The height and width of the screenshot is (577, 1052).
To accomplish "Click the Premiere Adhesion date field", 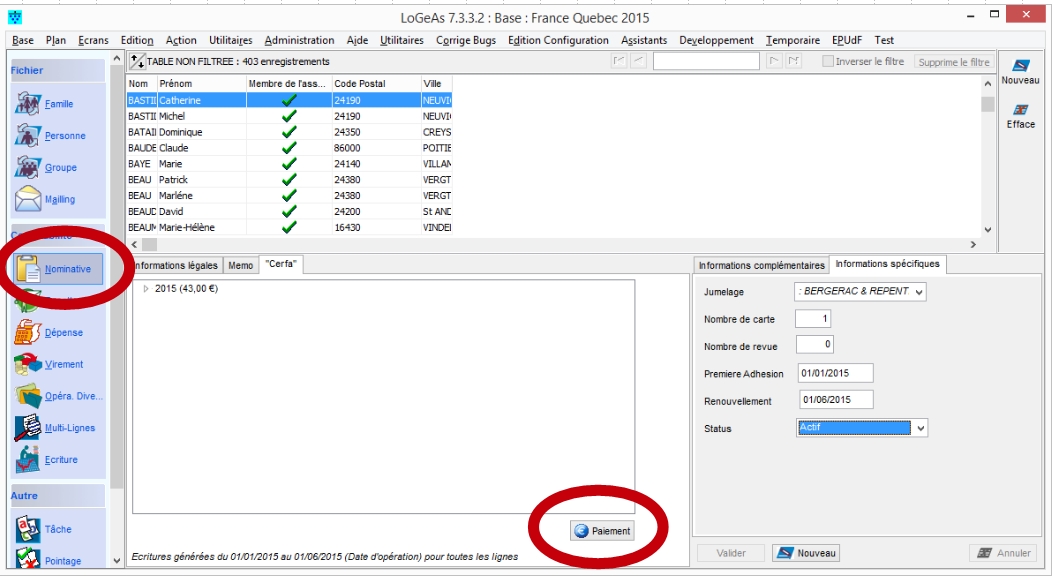I will click(835, 373).
